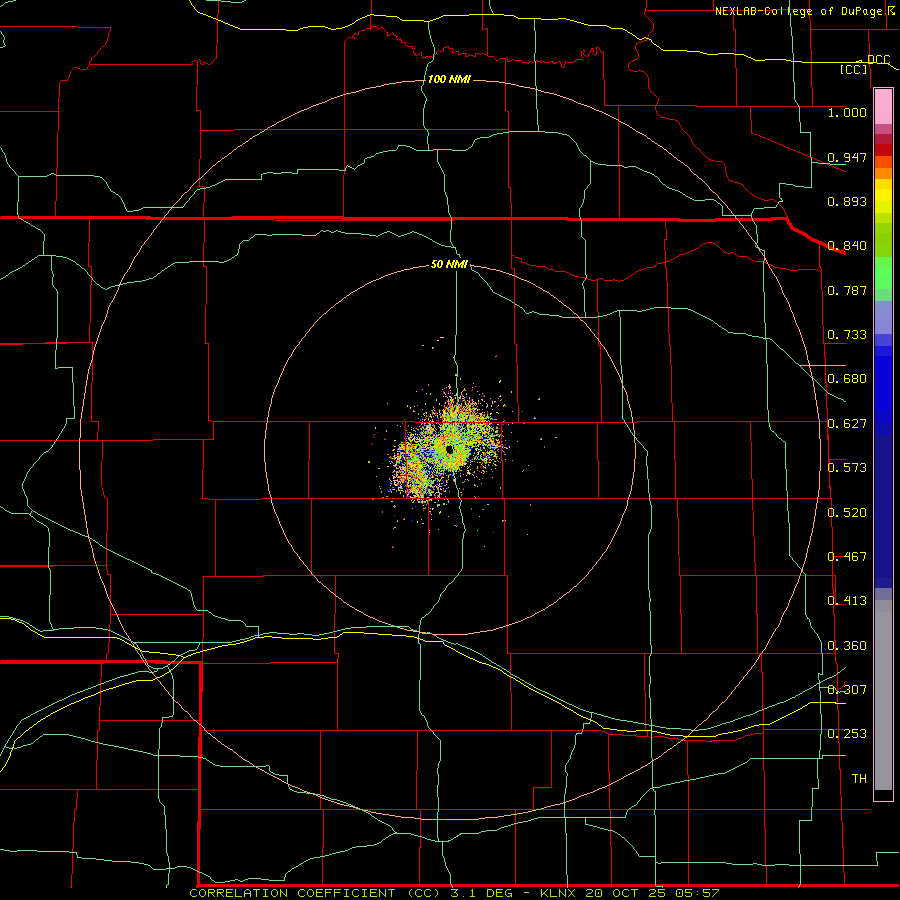Select the 0.307 scale value
The width and height of the screenshot is (900, 900).
click(x=847, y=690)
